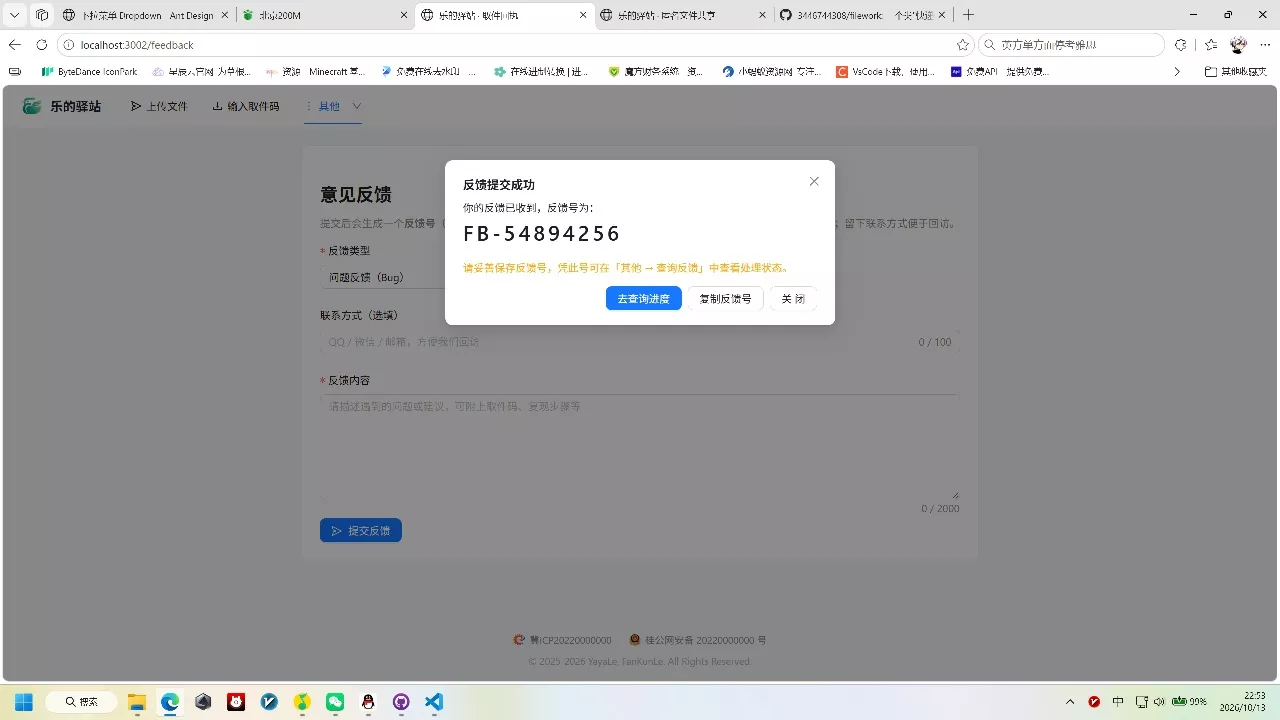
Task: Open the ByteDance IconPark bookmark
Action: [x=89, y=72]
